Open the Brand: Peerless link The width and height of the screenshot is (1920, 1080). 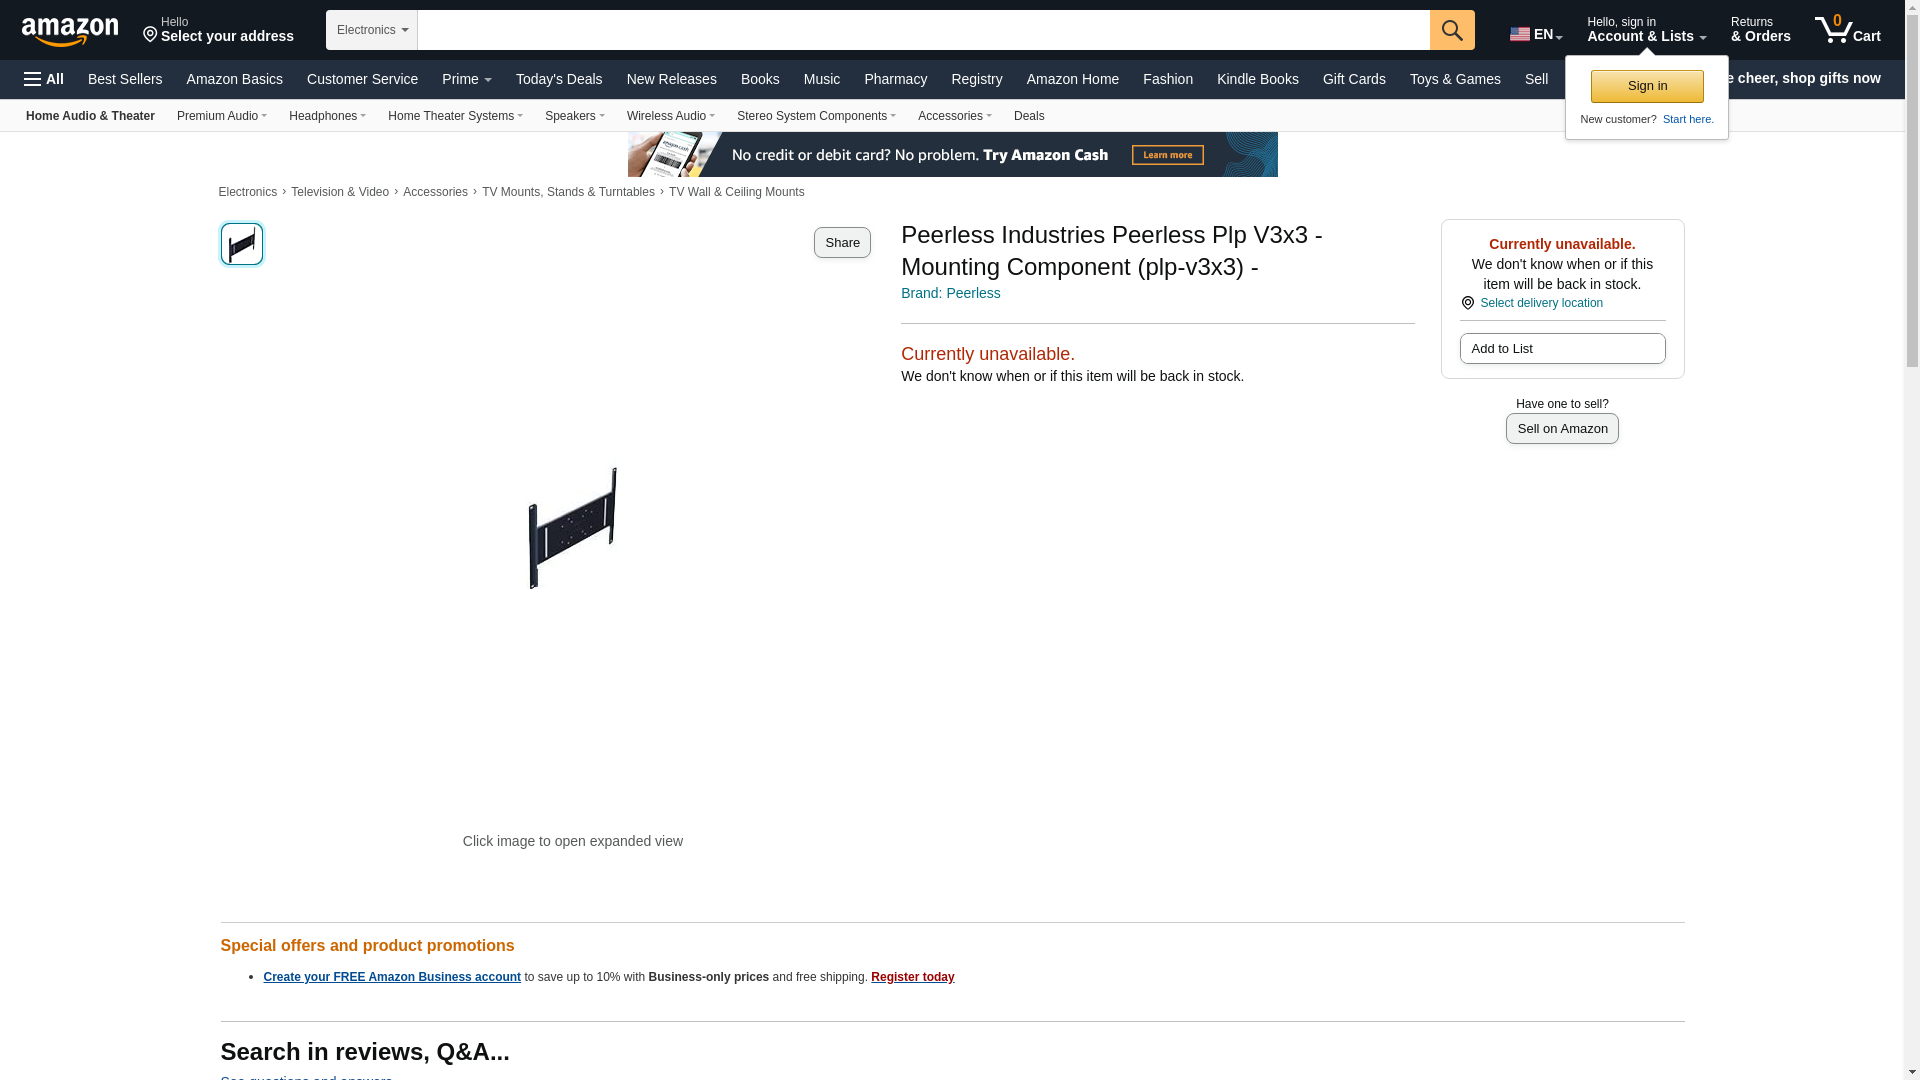coord(951,293)
